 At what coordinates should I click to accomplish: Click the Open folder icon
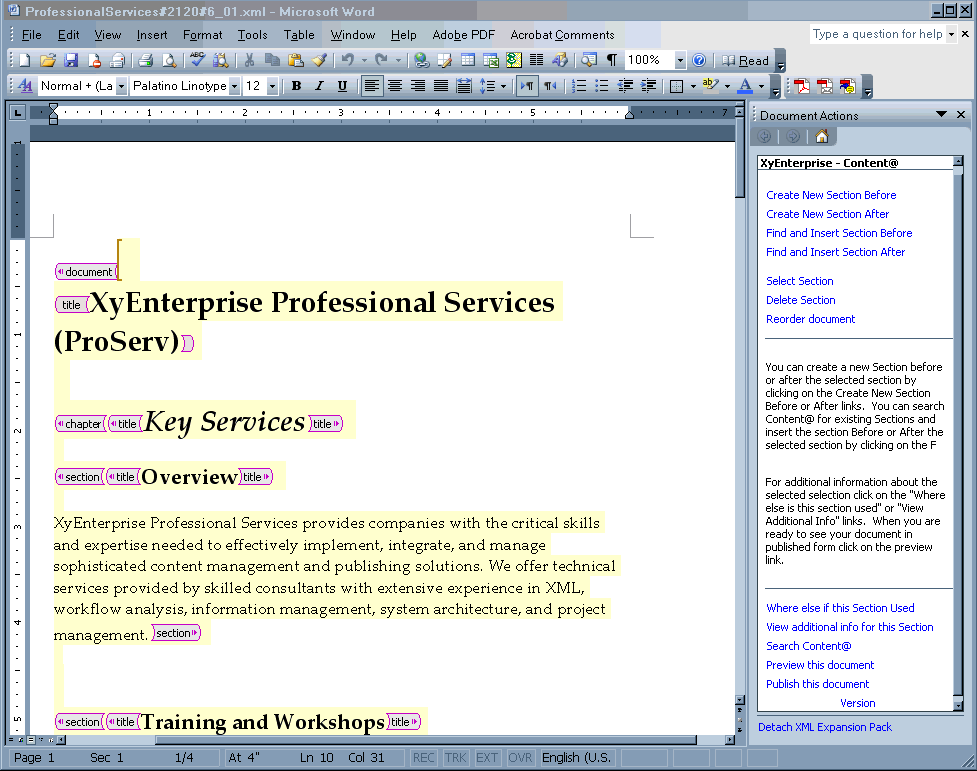click(47, 60)
